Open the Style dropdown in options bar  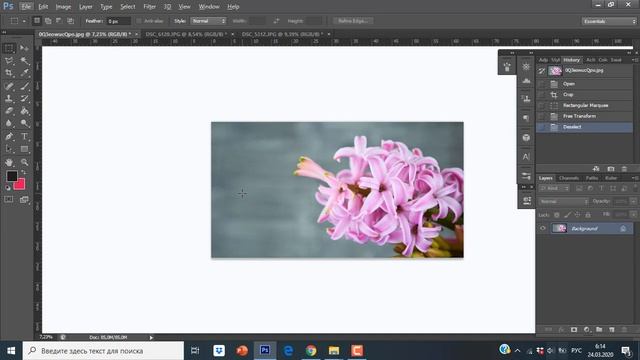click(x=208, y=21)
